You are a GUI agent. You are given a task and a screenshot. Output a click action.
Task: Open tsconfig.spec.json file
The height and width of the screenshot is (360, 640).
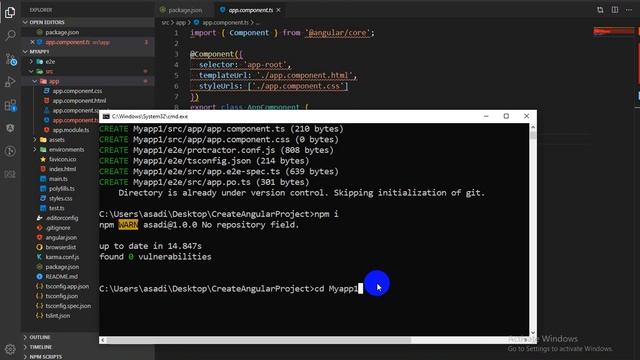point(68,306)
